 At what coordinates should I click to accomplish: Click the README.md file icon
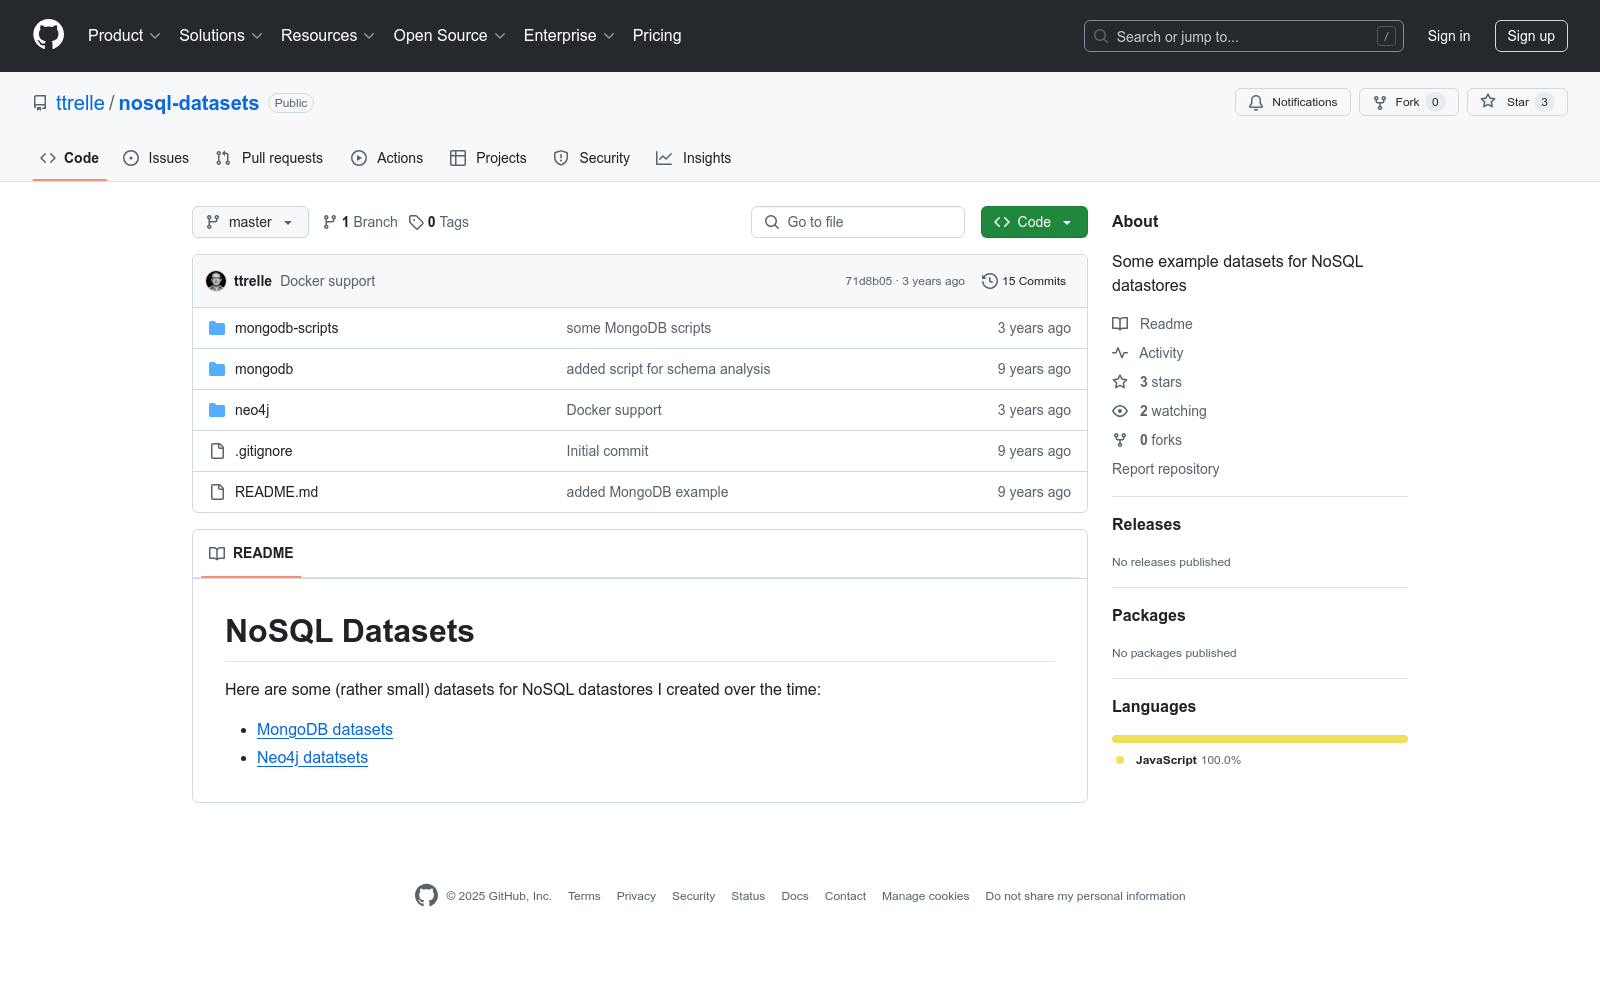(217, 492)
